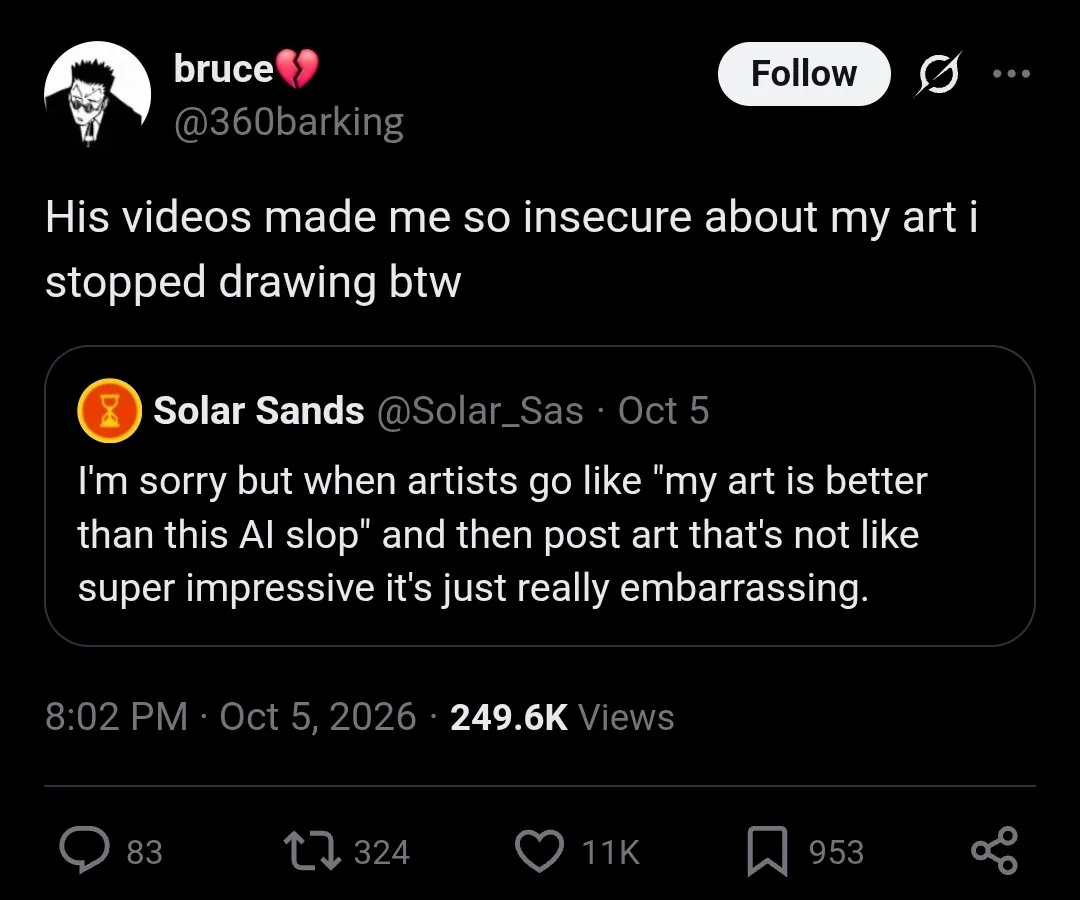Click the quoted tweet's Oct 5 date
This screenshot has width=1080, height=900.
tap(663, 410)
